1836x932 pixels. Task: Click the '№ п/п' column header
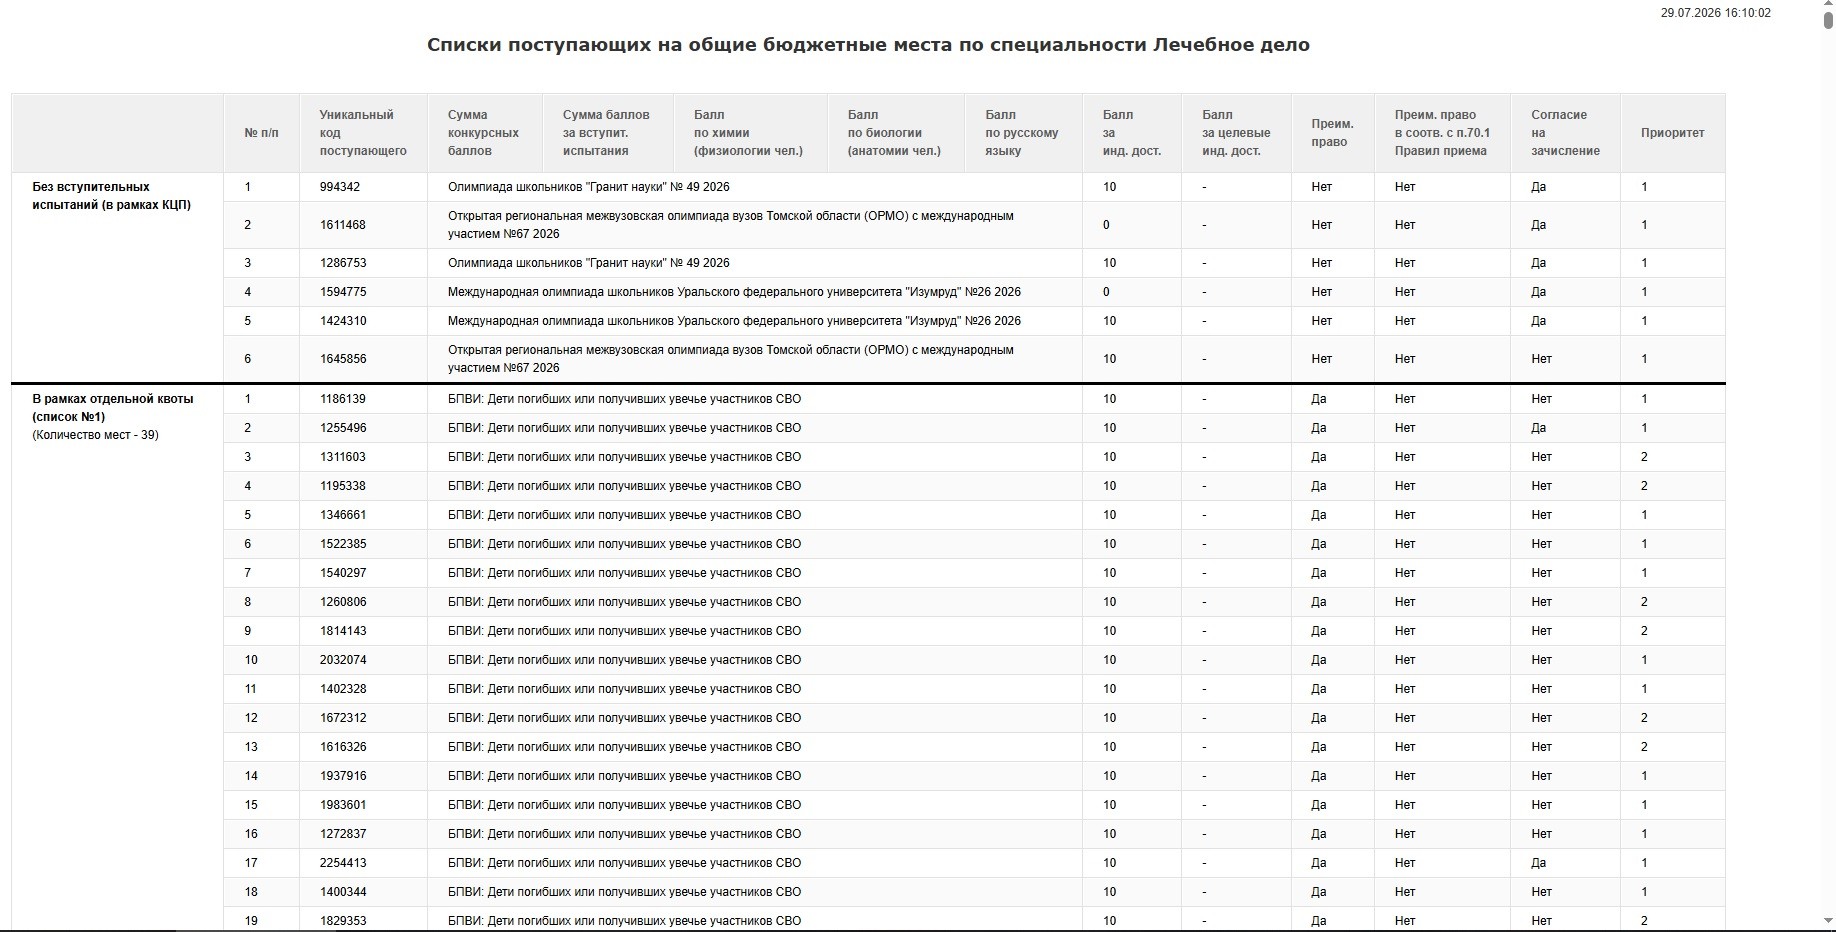coord(262,133)
